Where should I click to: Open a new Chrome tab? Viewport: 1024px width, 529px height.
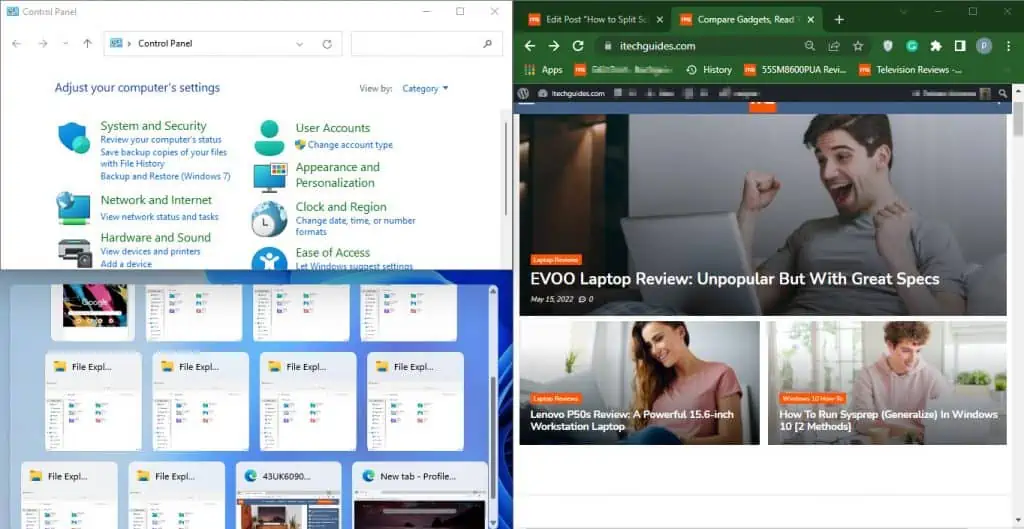(839, 20)
